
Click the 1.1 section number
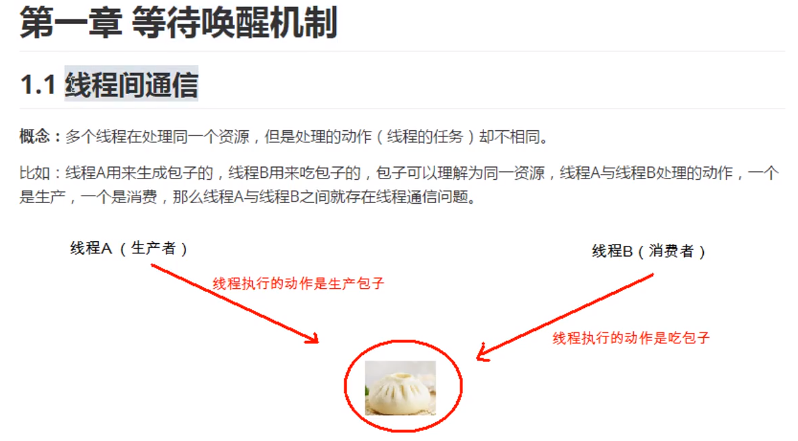click(x=38, y=84)
